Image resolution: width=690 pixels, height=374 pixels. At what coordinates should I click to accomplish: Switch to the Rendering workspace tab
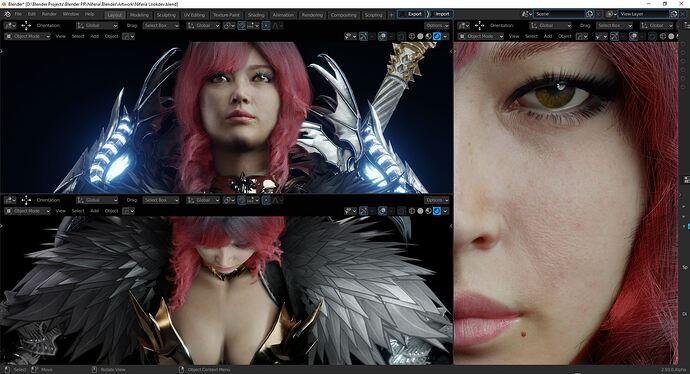pyautogui.click(x=312, y=15)
